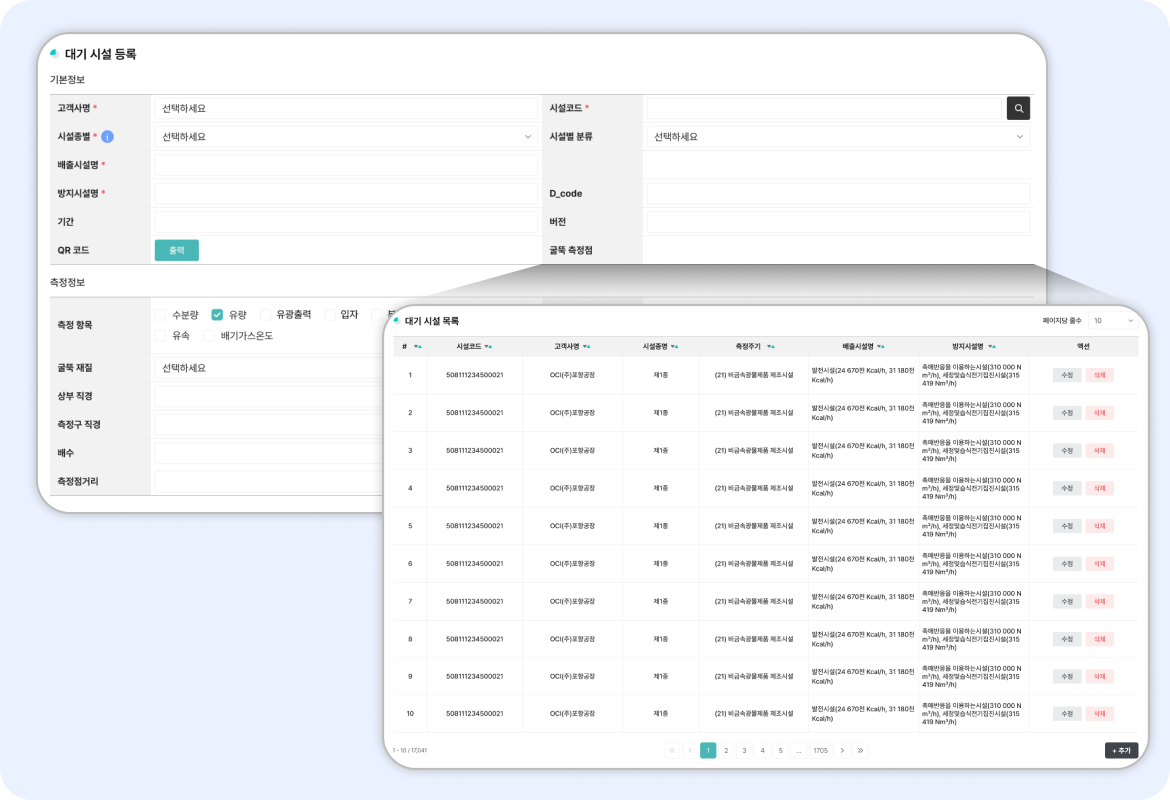This screenshot has height=800, width=1170.
Task: Click 삭제 for row 2
Action: 1099,413
